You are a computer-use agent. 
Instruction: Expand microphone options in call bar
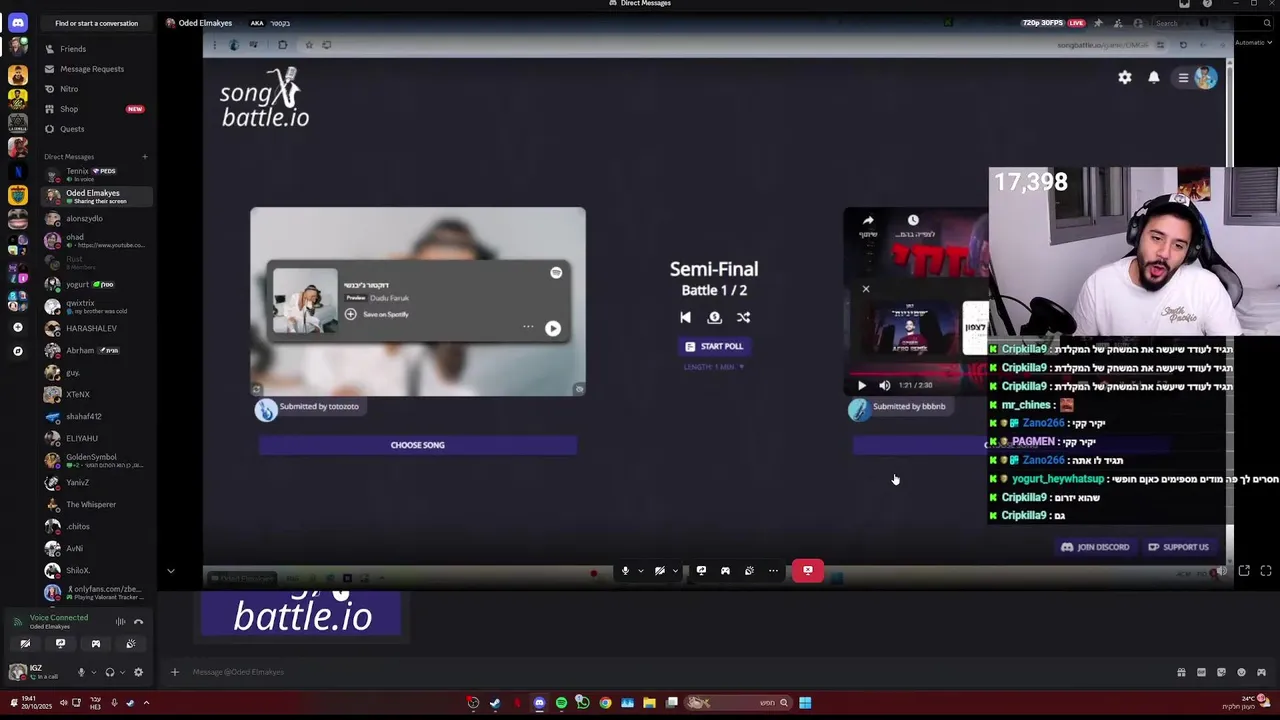[x=641, y=571]
